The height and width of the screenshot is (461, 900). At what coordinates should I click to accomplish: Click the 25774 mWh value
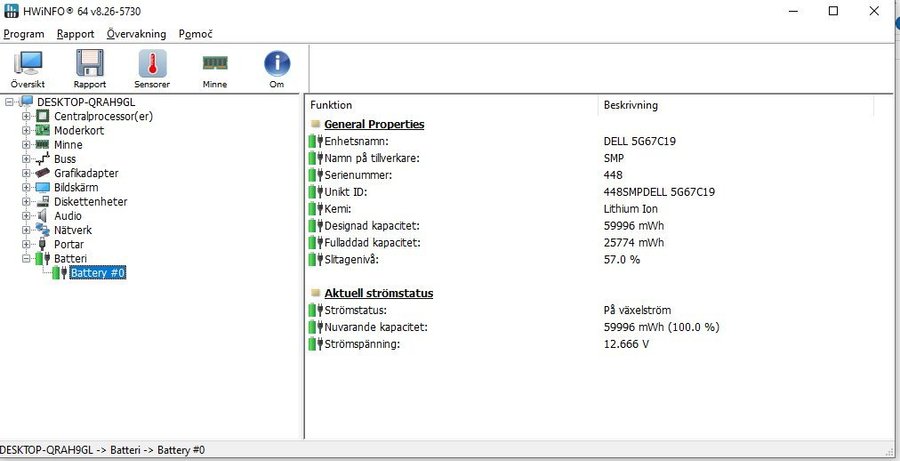[634, 242]
